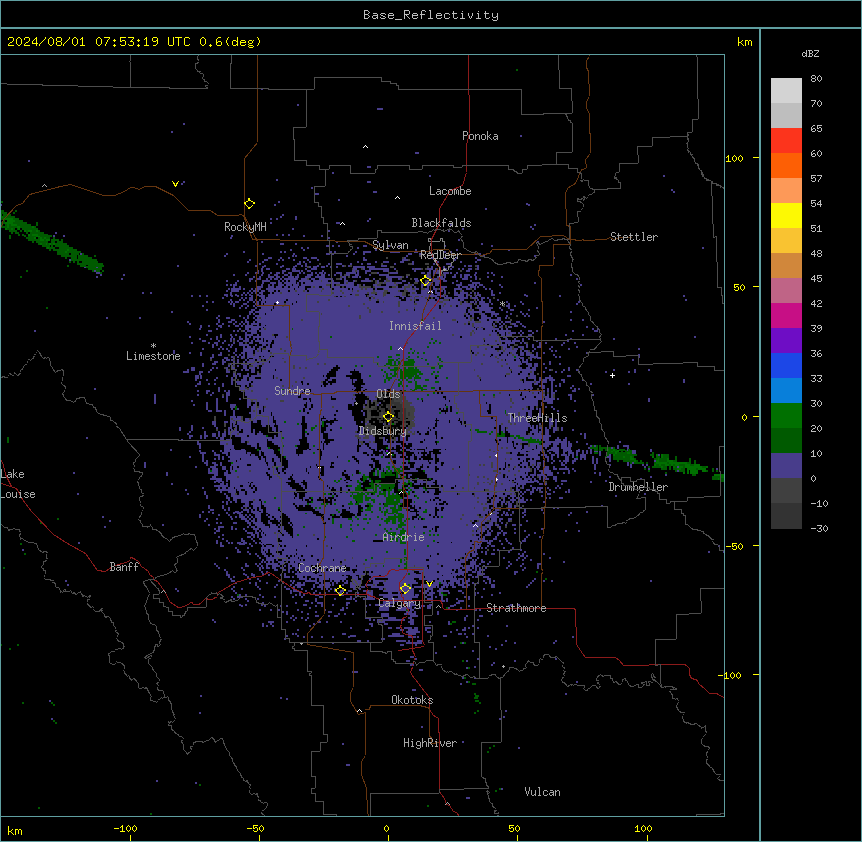Click the yellow diamond marker above Calgary label

[405, 589]
